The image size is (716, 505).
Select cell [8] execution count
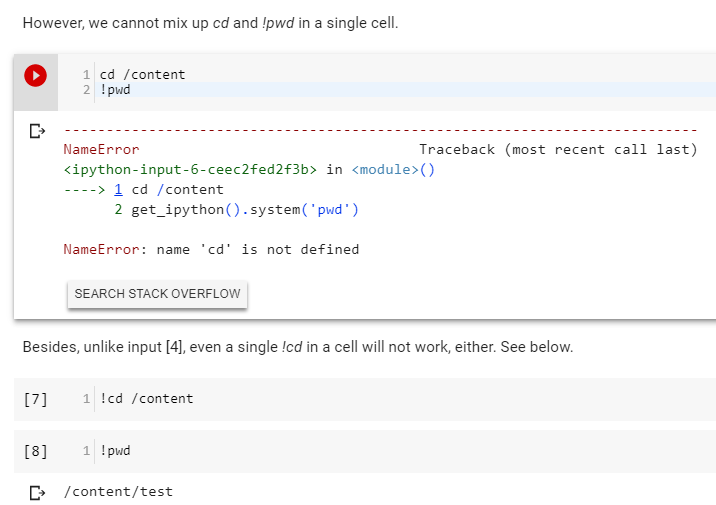(x=36, y=451)
